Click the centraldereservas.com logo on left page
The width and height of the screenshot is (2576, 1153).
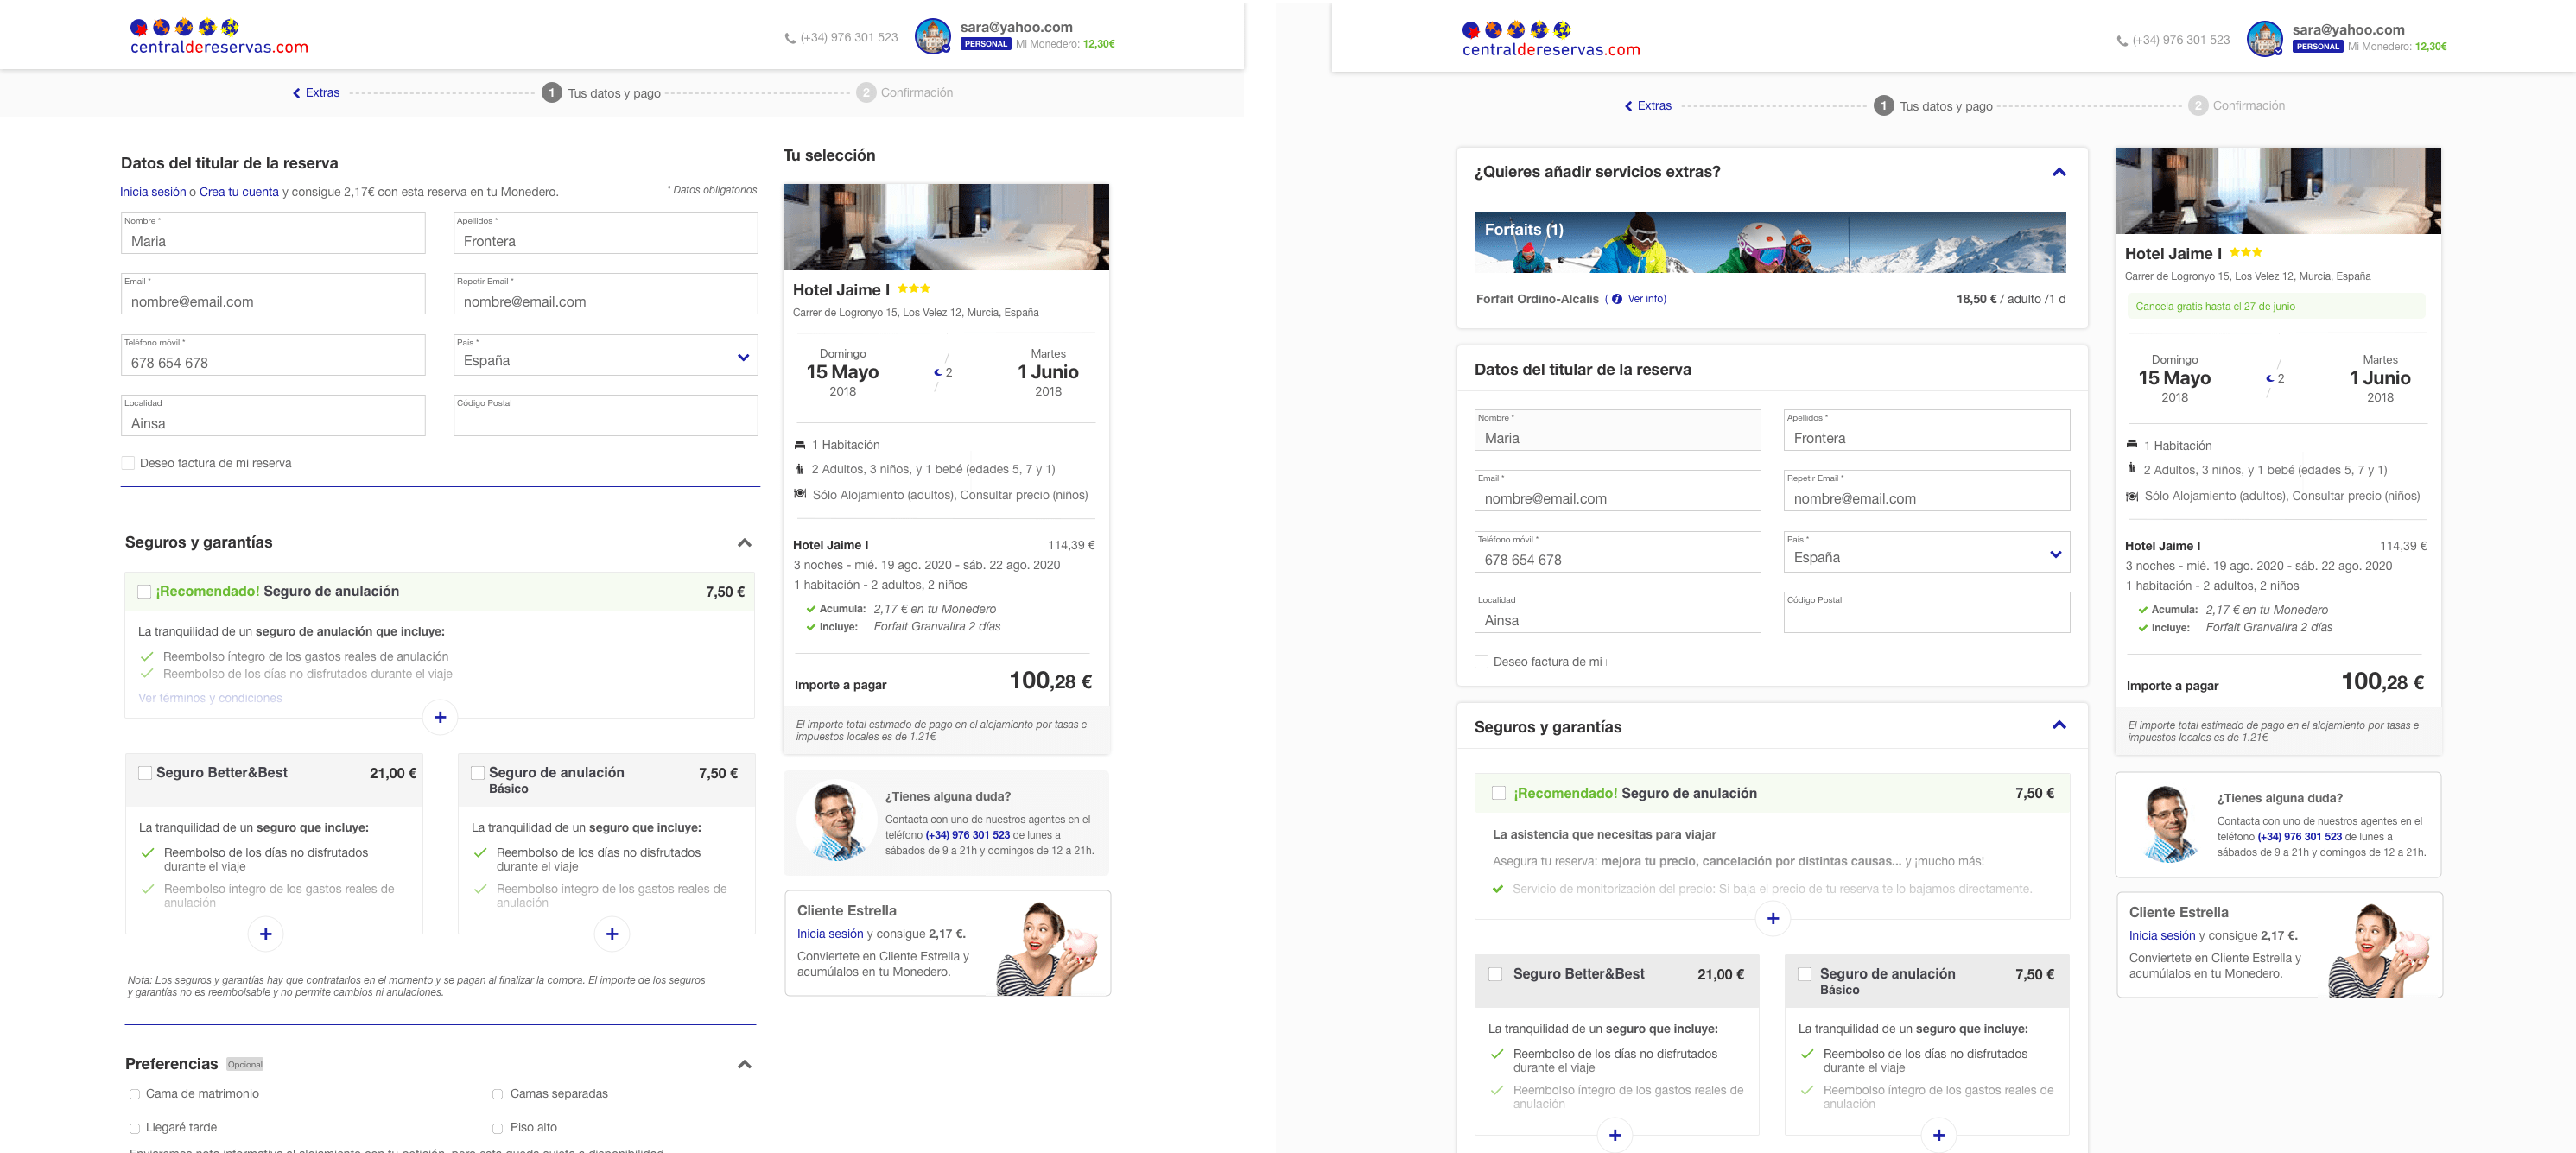(x=219, y=37)
